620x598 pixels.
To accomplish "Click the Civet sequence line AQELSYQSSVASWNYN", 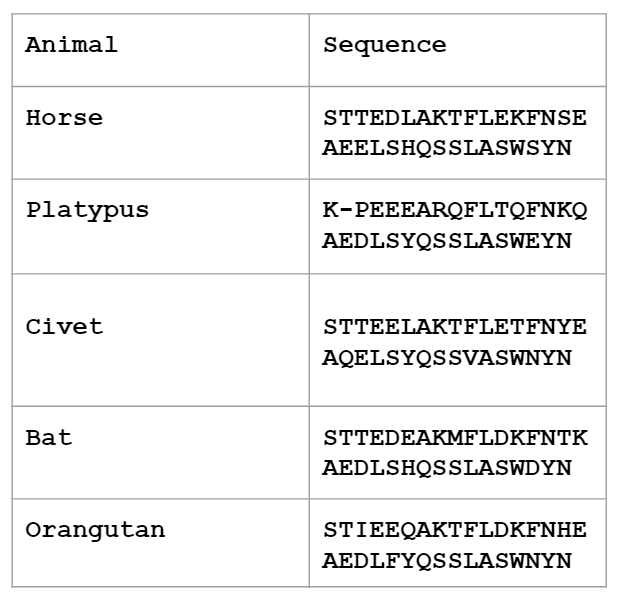I will point(447,357).
